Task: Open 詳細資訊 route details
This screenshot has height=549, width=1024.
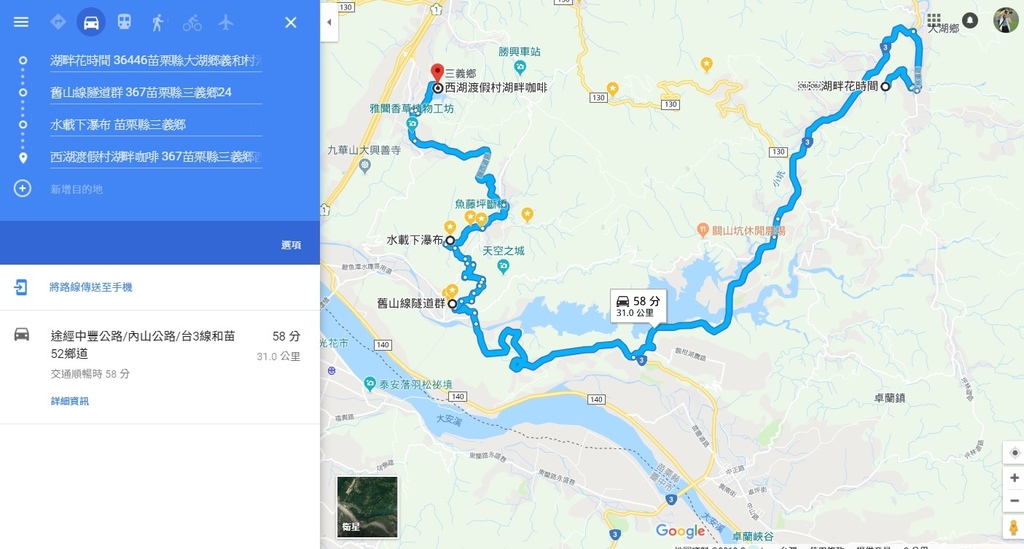Action: (x=70, y=401)
